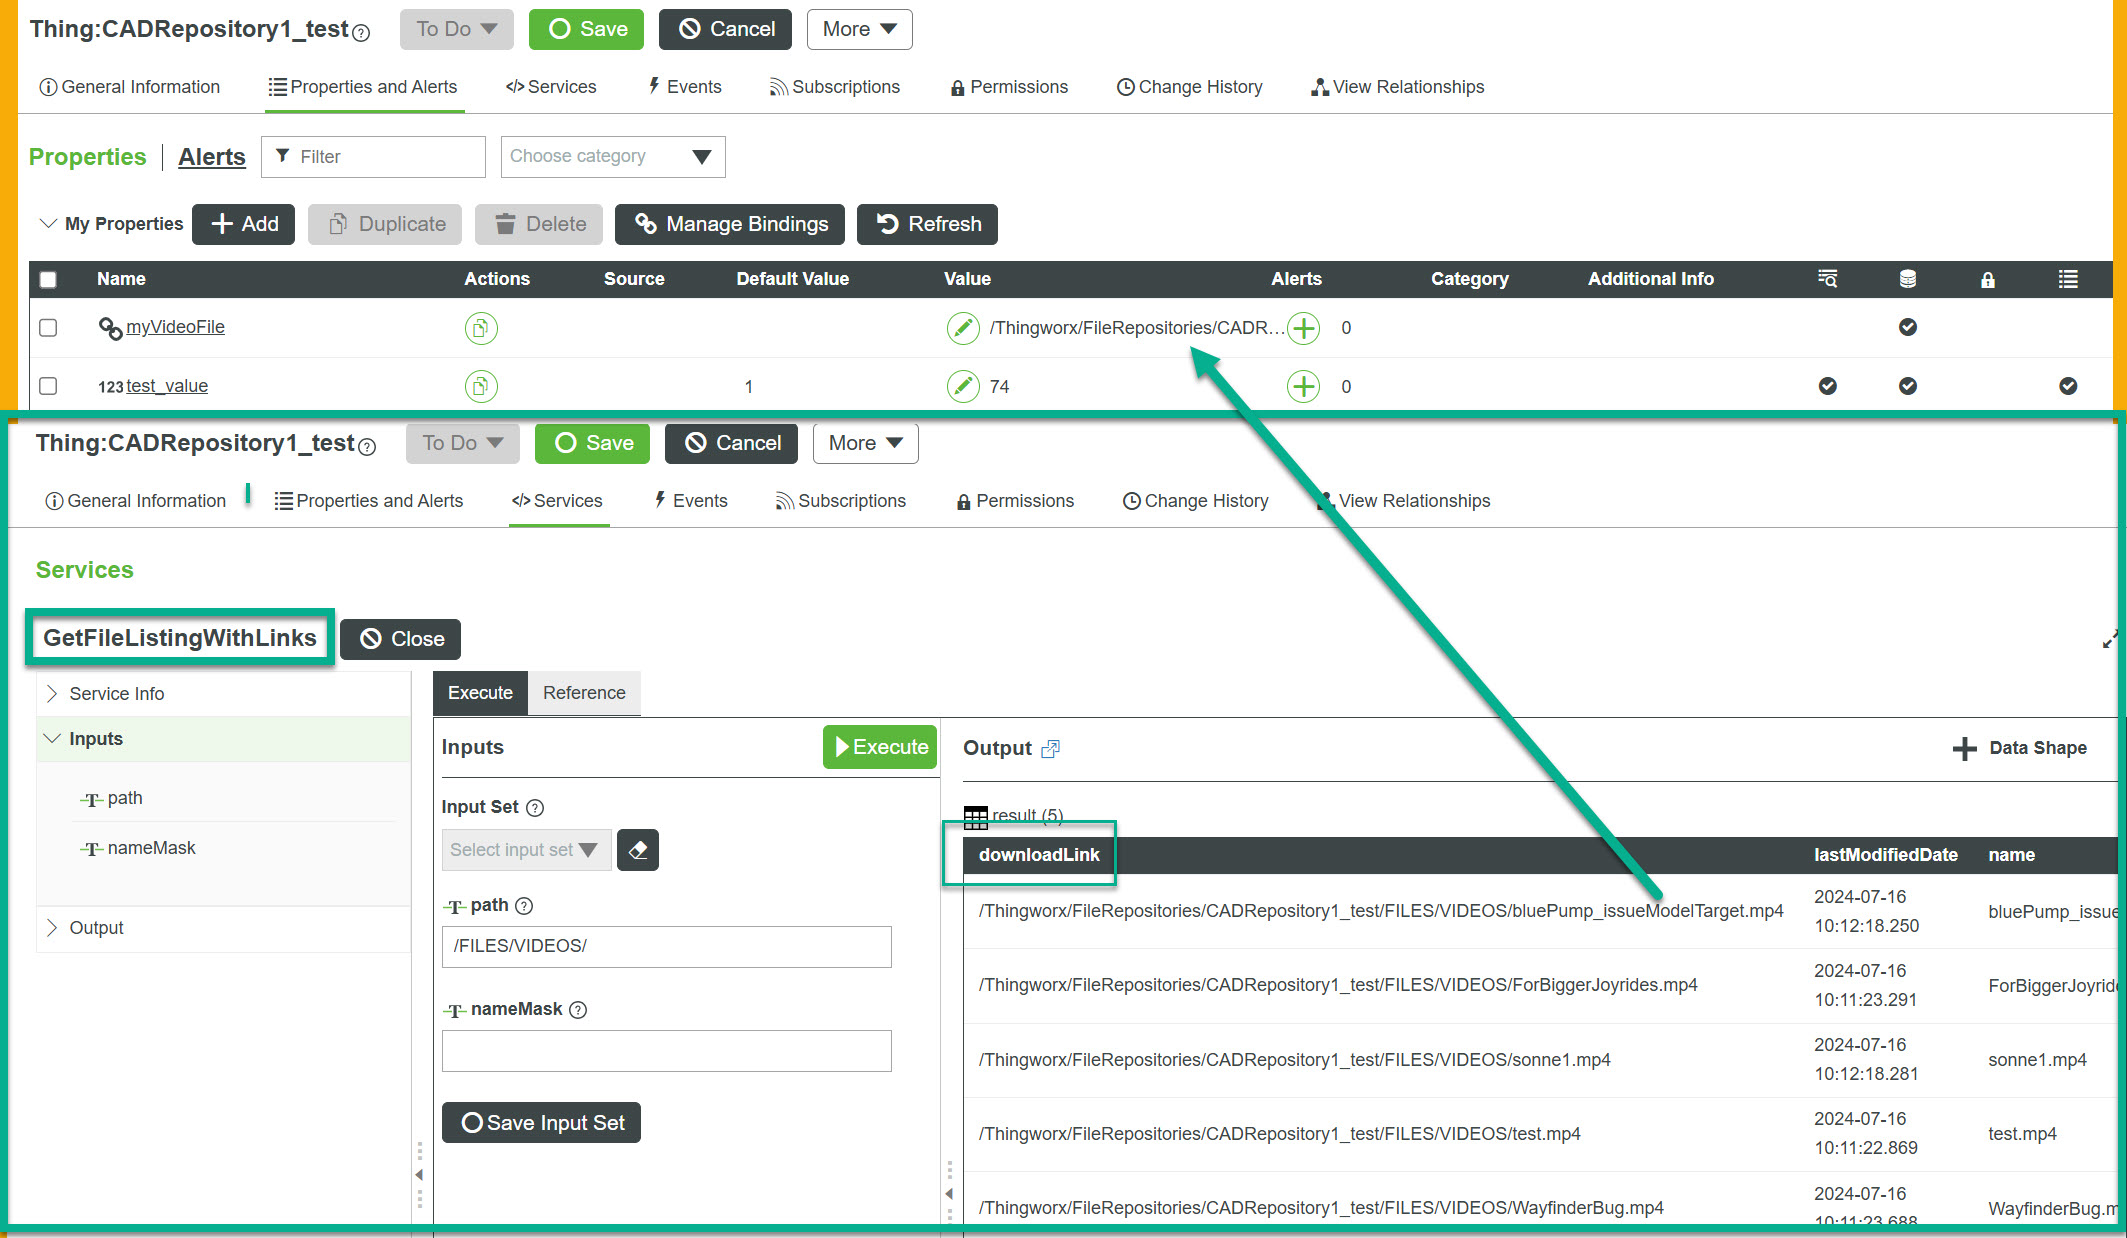
Task: Click the plus icon beside Data Shape
Action: click(x=1964, y=748)
